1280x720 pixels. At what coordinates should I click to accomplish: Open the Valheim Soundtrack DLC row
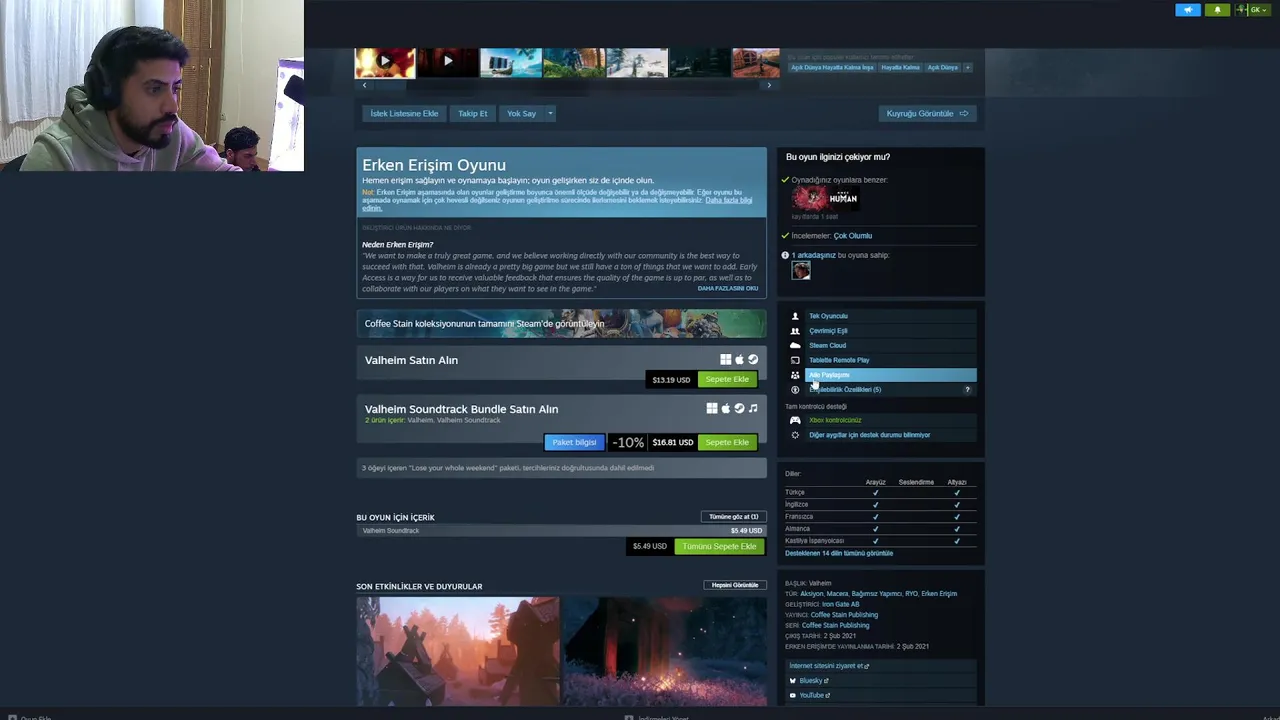[x=561, y=531]
